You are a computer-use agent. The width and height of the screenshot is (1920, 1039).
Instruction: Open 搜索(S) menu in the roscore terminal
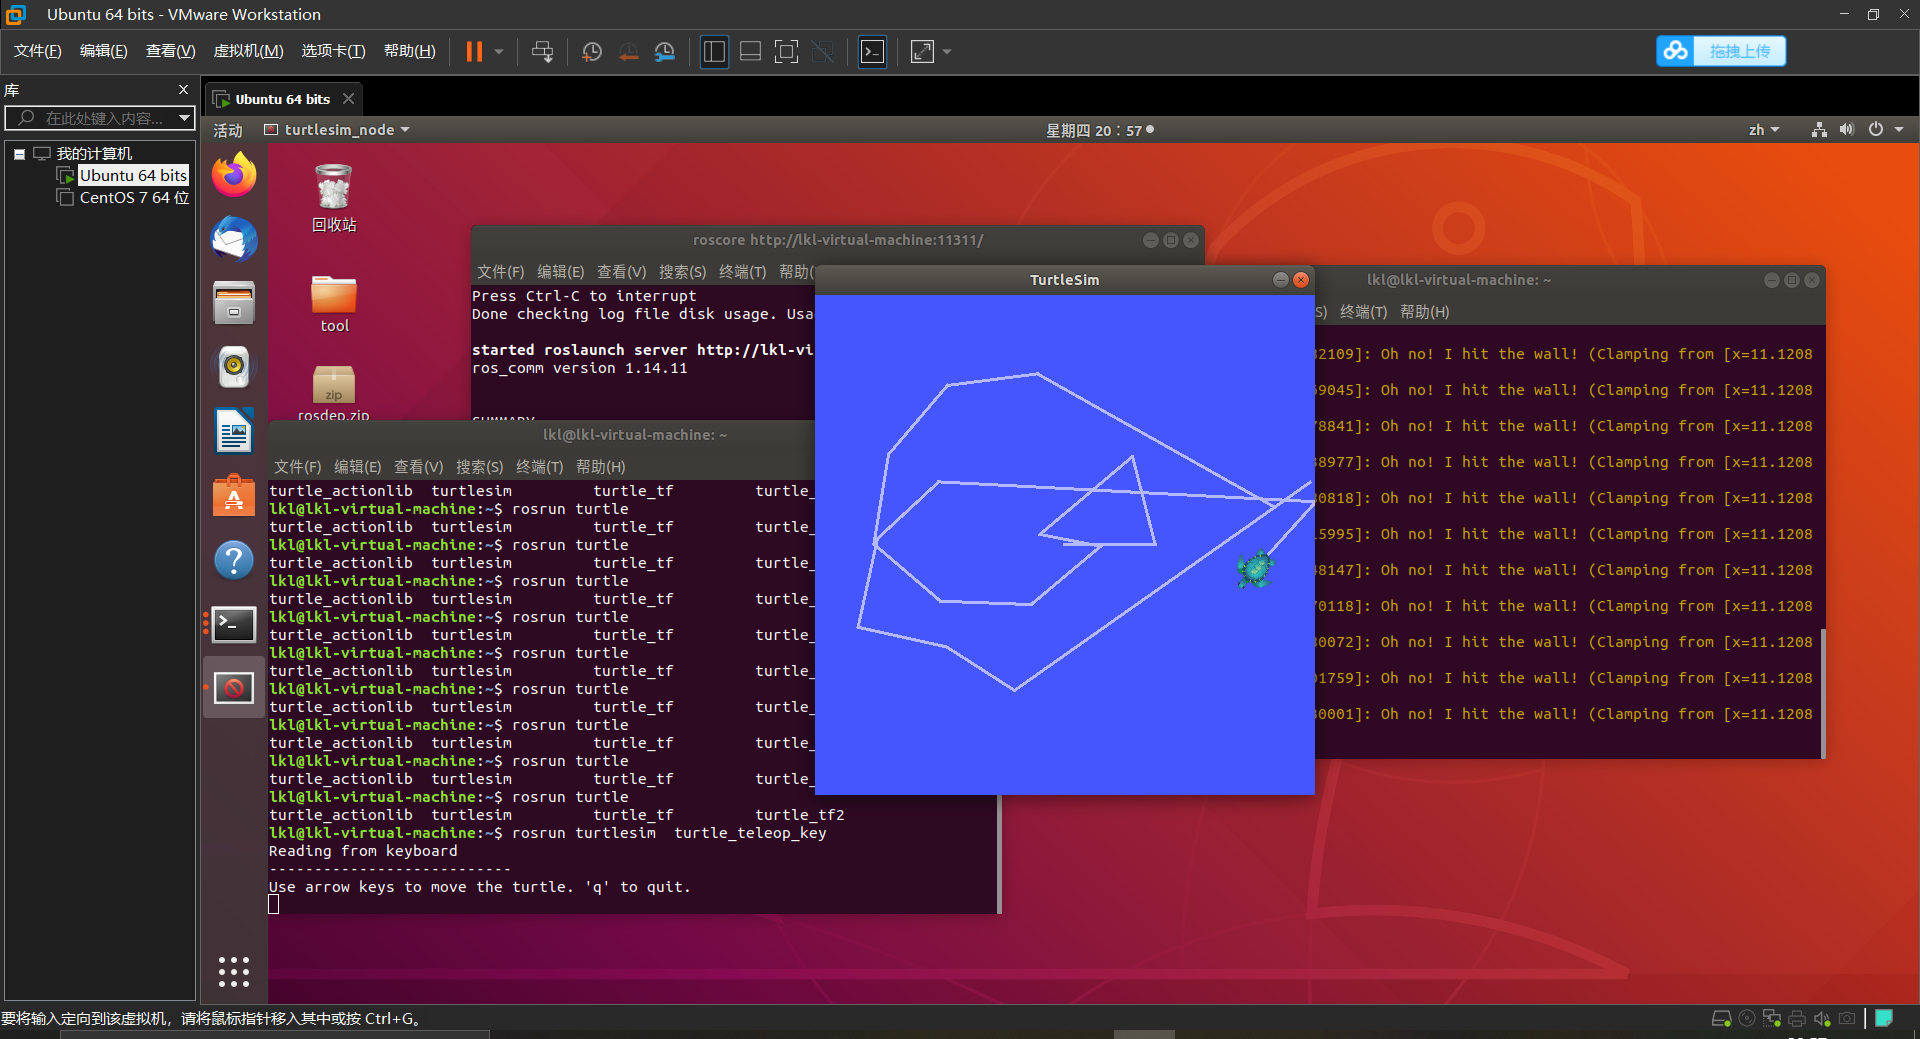(x=682, y=272)
